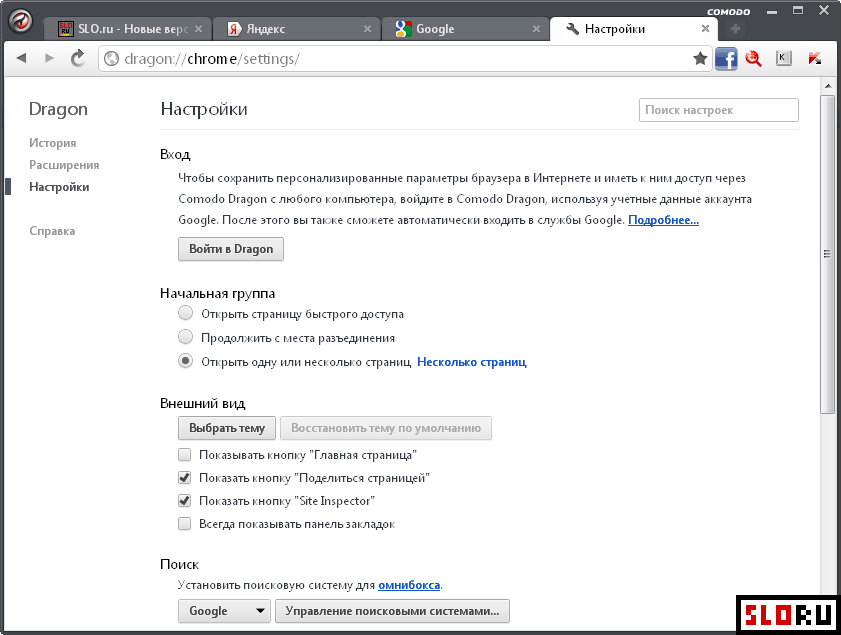Close the Настройки tab
This screenshot has width=841, height=635.
pos(705,29)
